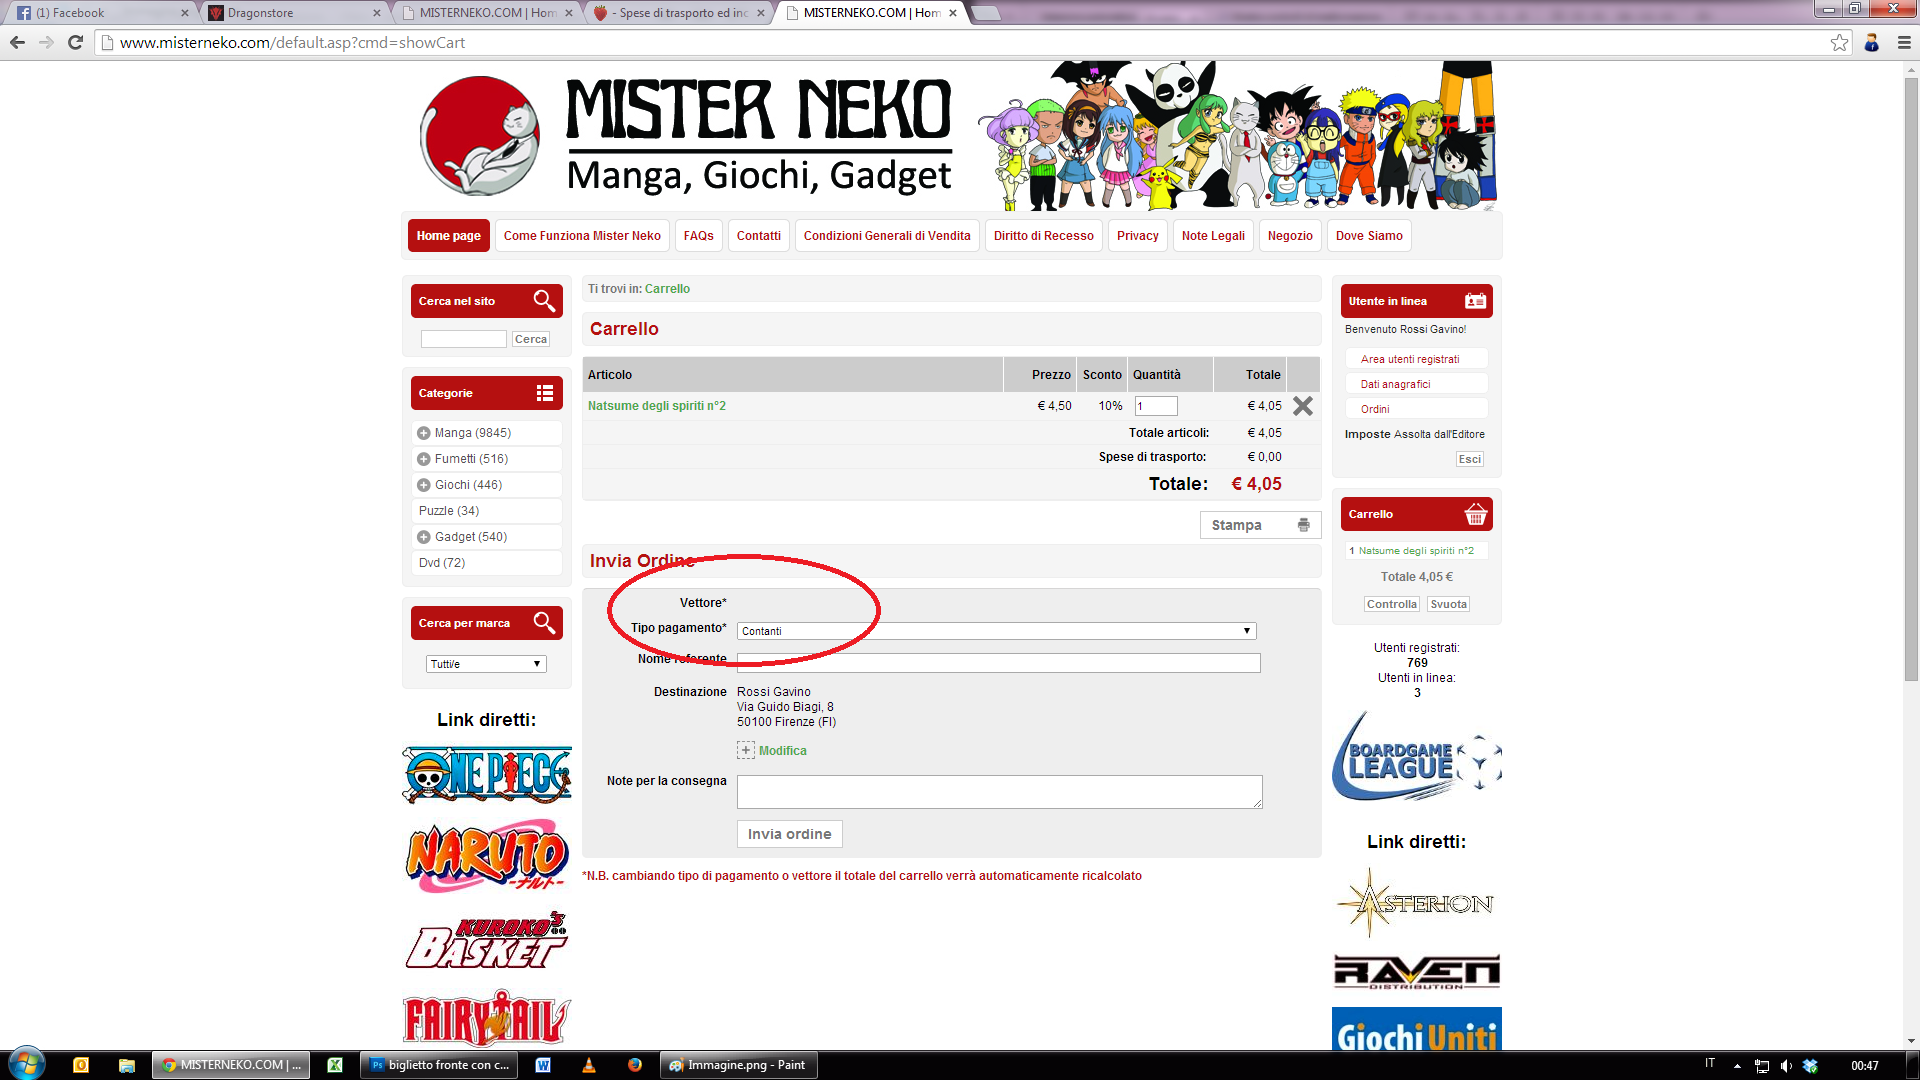
Task: Click the search magnifier in Cerca nel sito
Action: point(544,301)
